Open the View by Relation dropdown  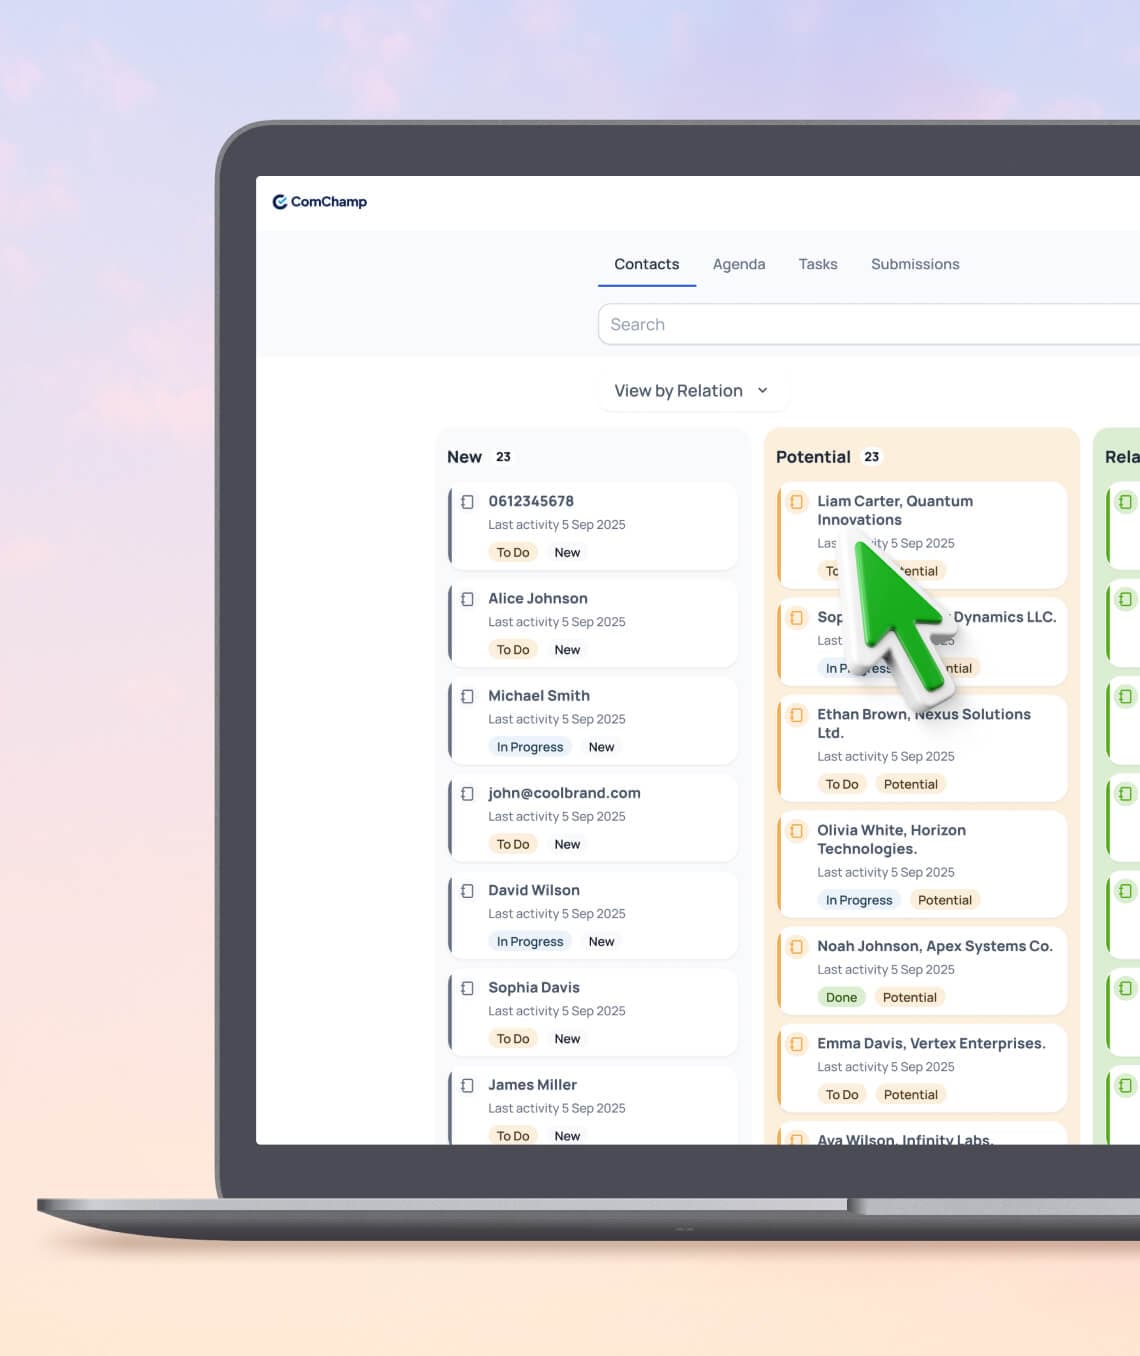click(x=691, y=390)
